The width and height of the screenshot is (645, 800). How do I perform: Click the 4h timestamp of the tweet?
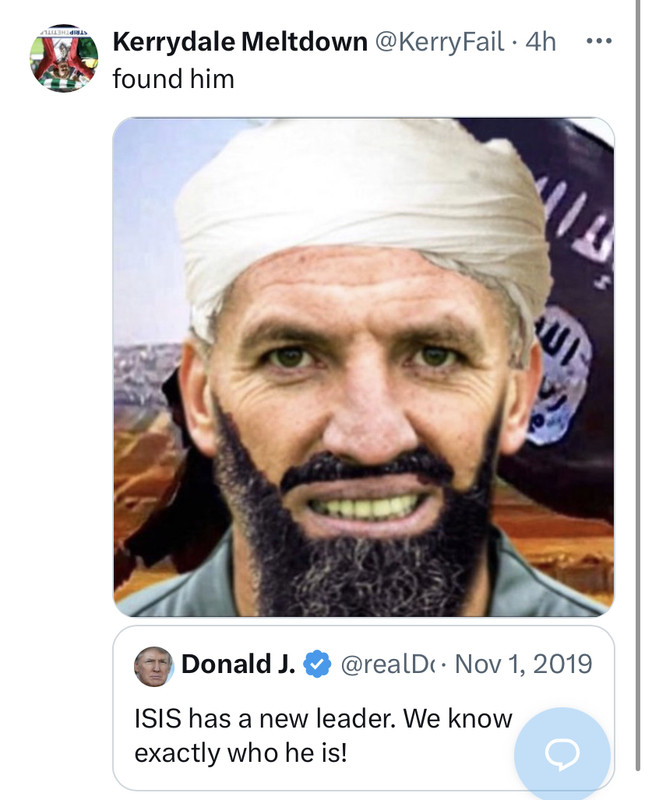(x=540, y=42)
